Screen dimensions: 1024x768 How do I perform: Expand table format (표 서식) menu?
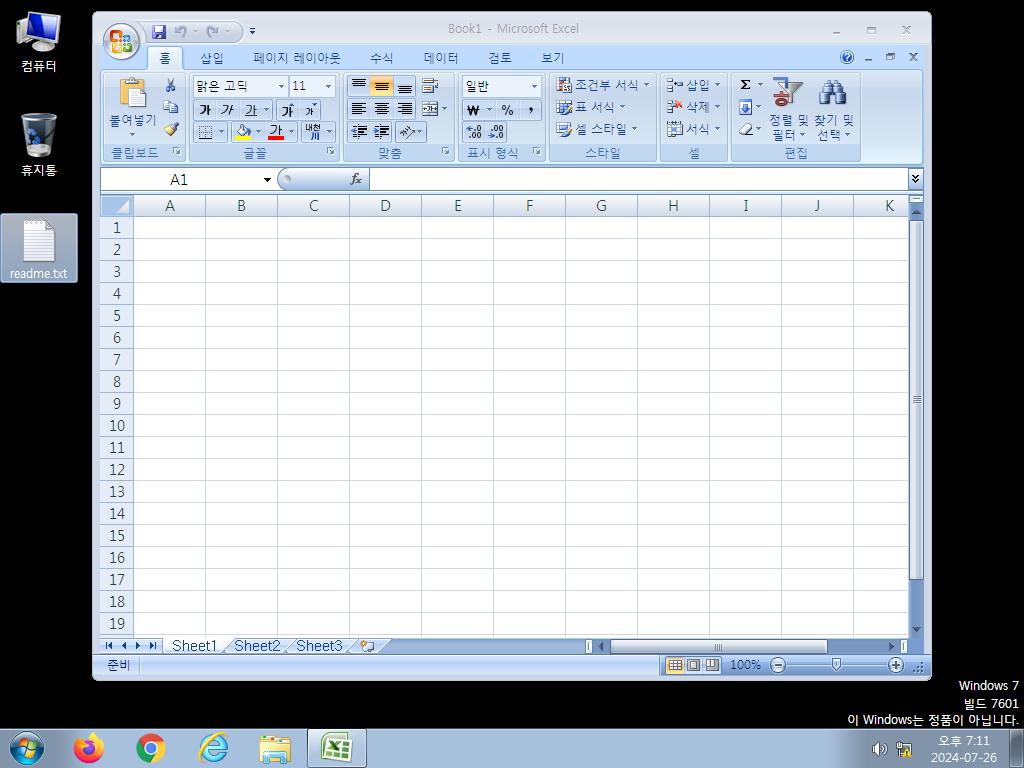pyautogui.click(x=591, y=106)
